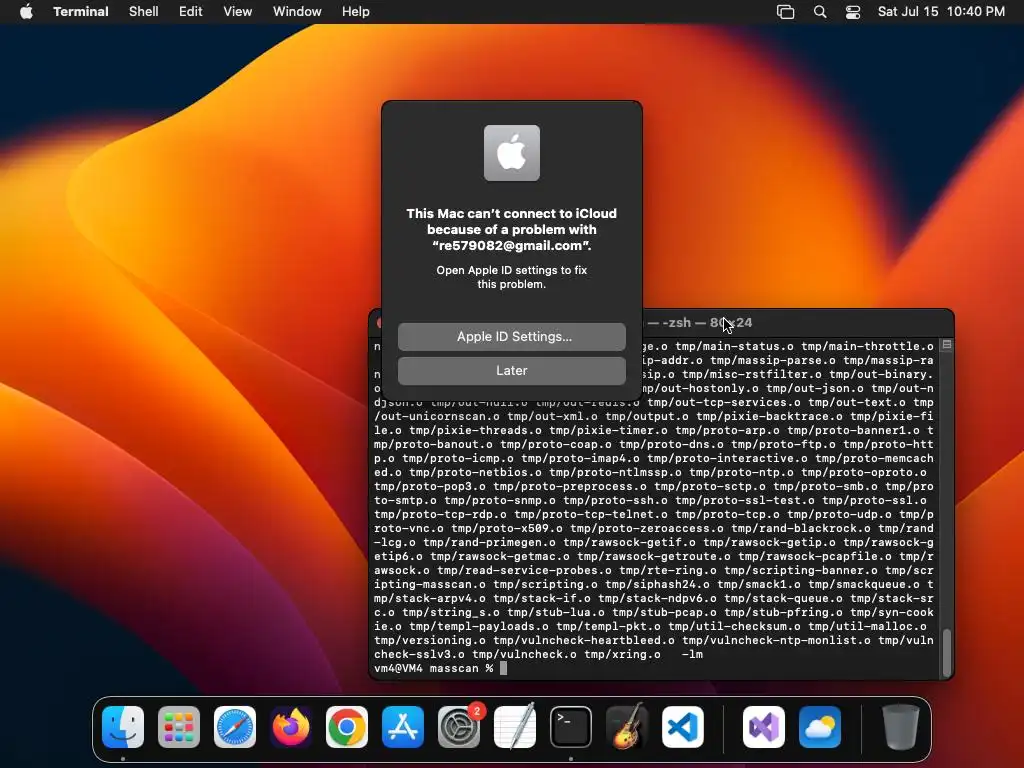Viewport: 1024px width, 768px height.
Task: Click the split pane icon in Terminal
Action: pos(947,344)
